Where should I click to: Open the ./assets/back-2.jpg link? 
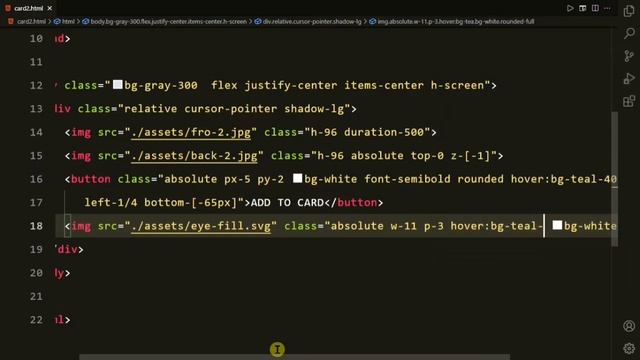[194, 156]
